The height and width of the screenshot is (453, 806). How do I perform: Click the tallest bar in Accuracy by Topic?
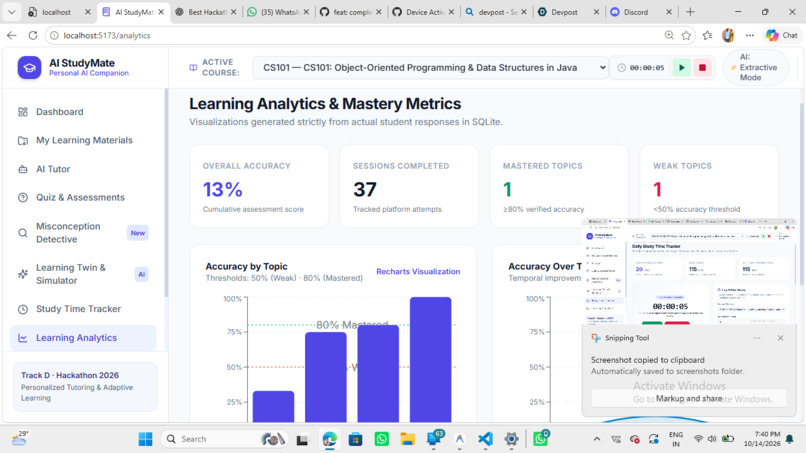pos(430,360)
